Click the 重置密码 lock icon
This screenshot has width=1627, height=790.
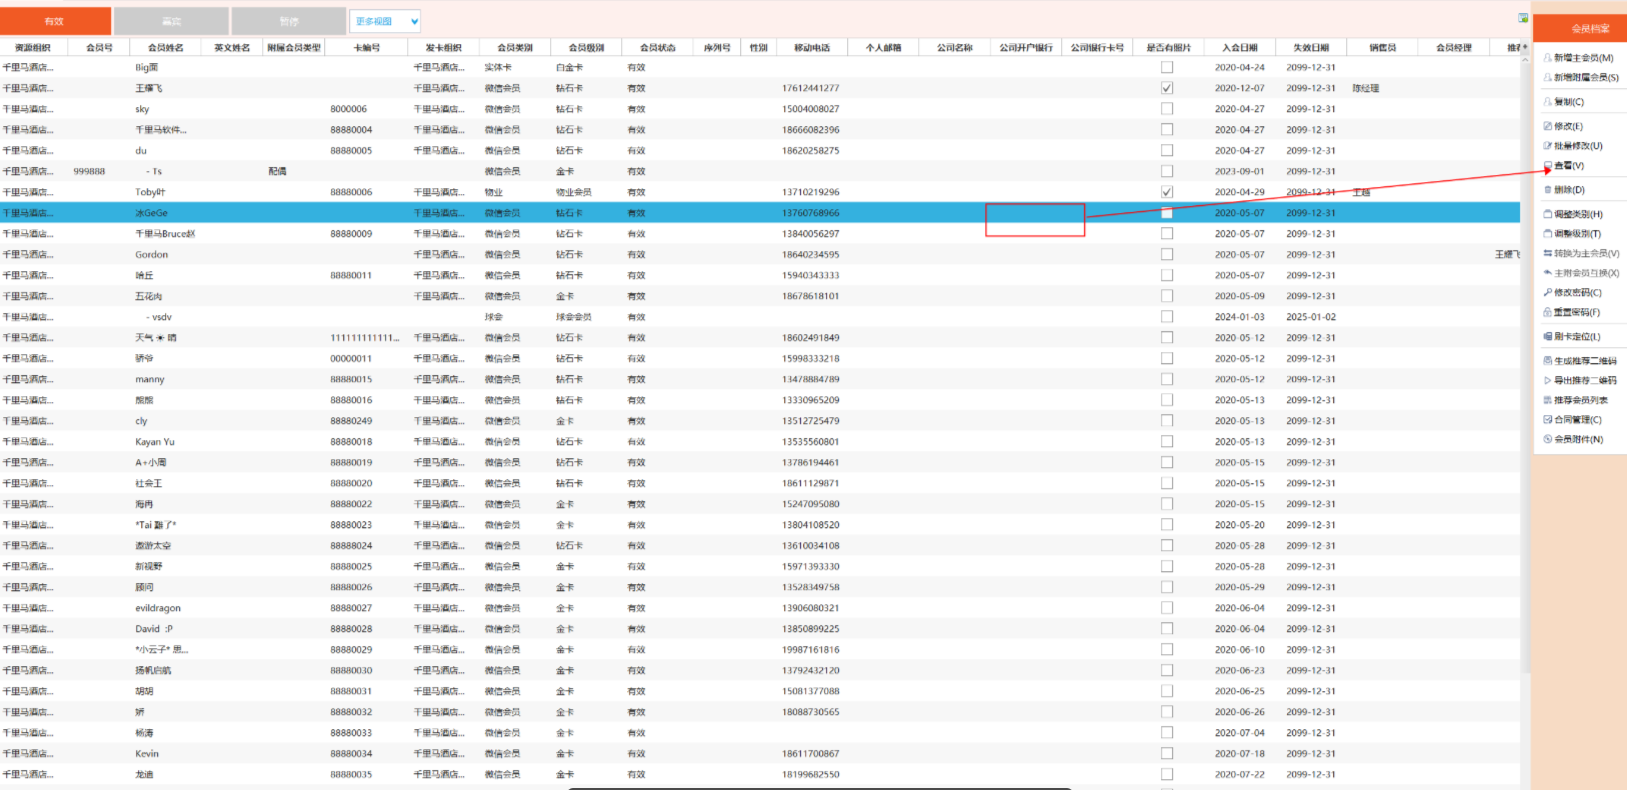1548,313
